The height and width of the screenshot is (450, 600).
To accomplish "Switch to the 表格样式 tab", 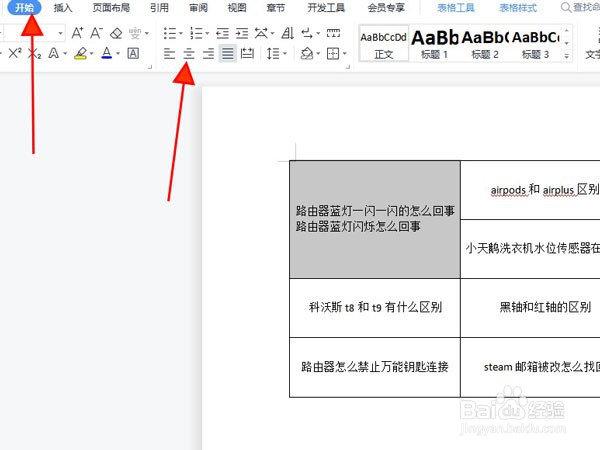I will click(x=518, y=8).
